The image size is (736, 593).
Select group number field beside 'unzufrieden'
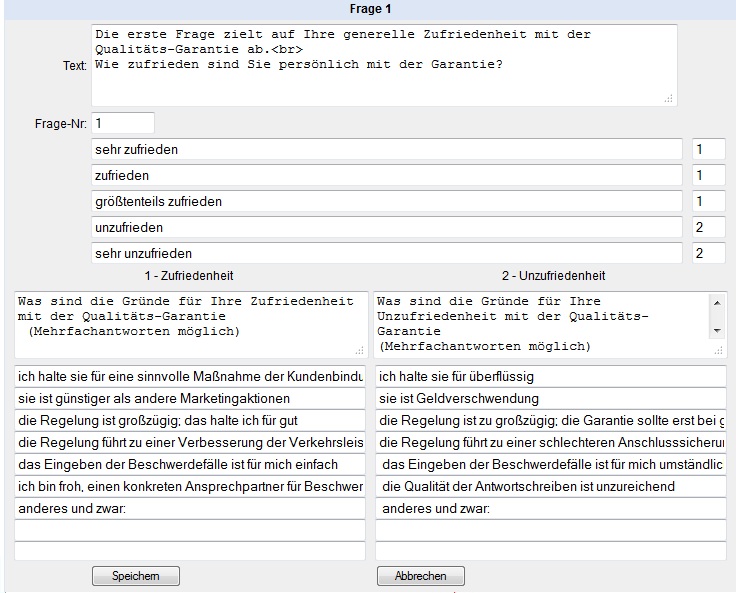(709, 227)
